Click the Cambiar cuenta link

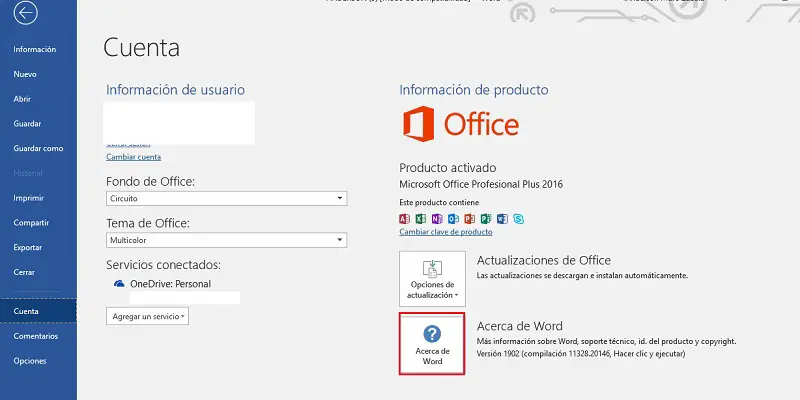coord(134,157)
